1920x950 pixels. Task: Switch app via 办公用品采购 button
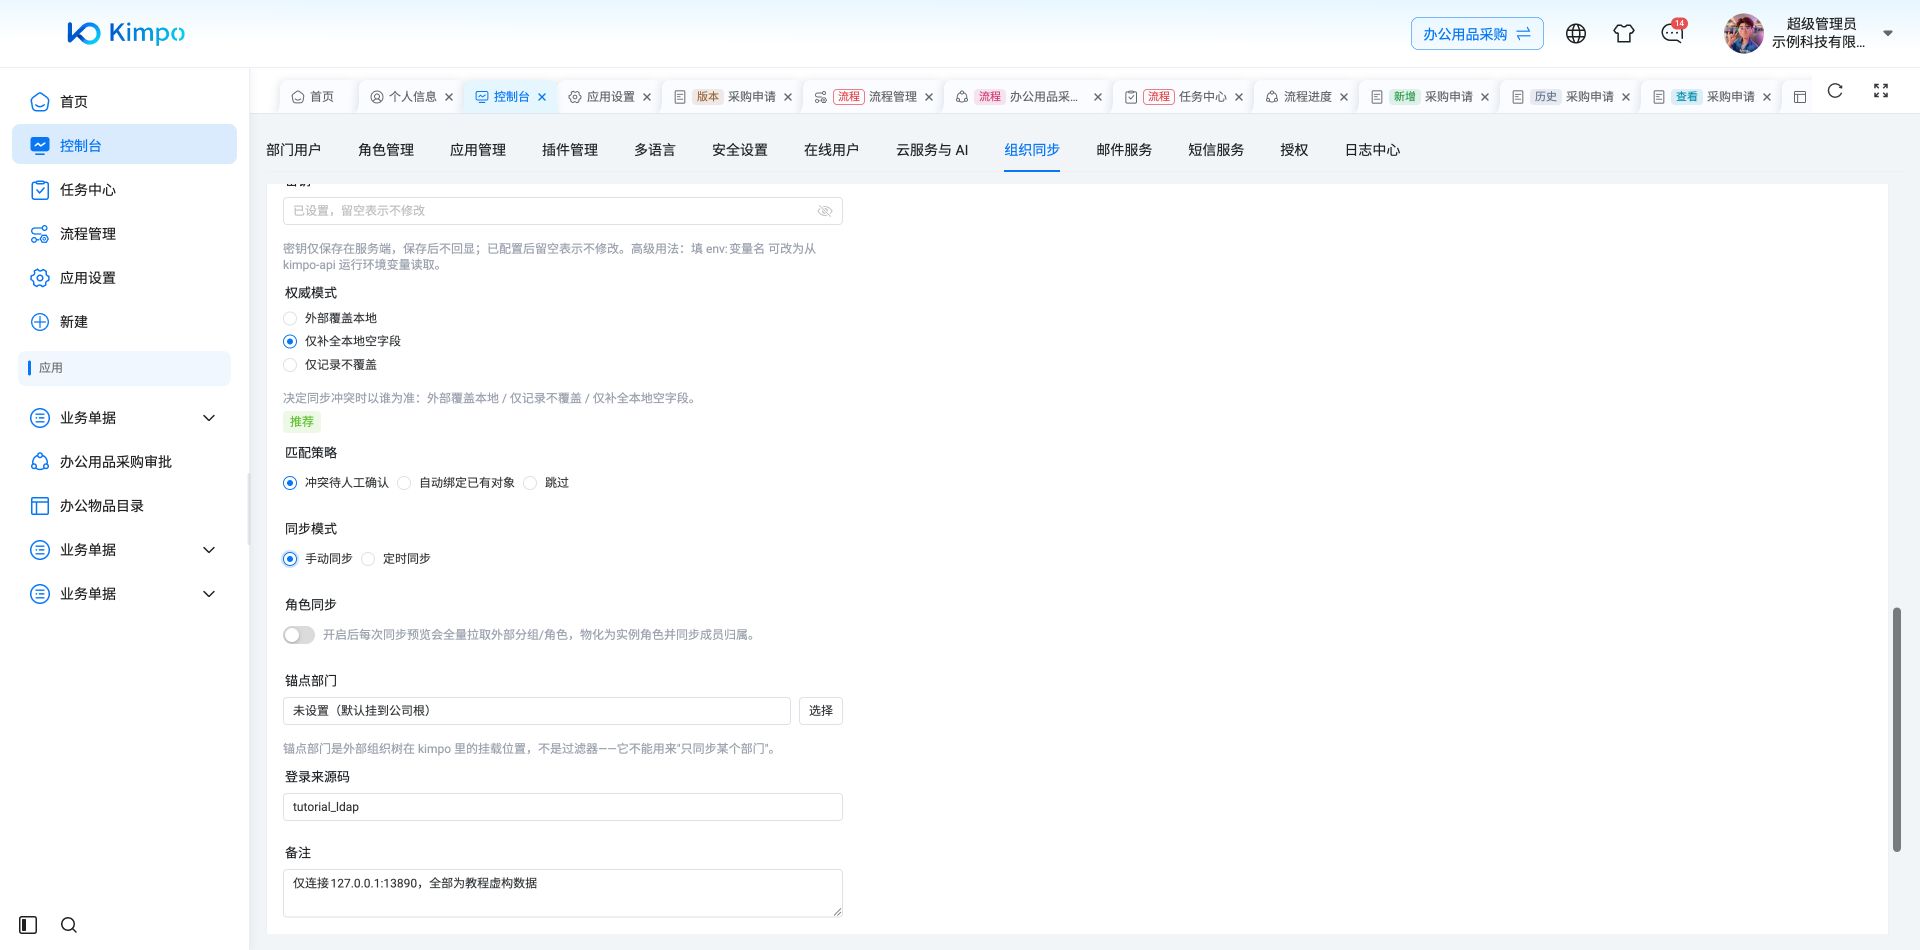[x=1477, y=33]
